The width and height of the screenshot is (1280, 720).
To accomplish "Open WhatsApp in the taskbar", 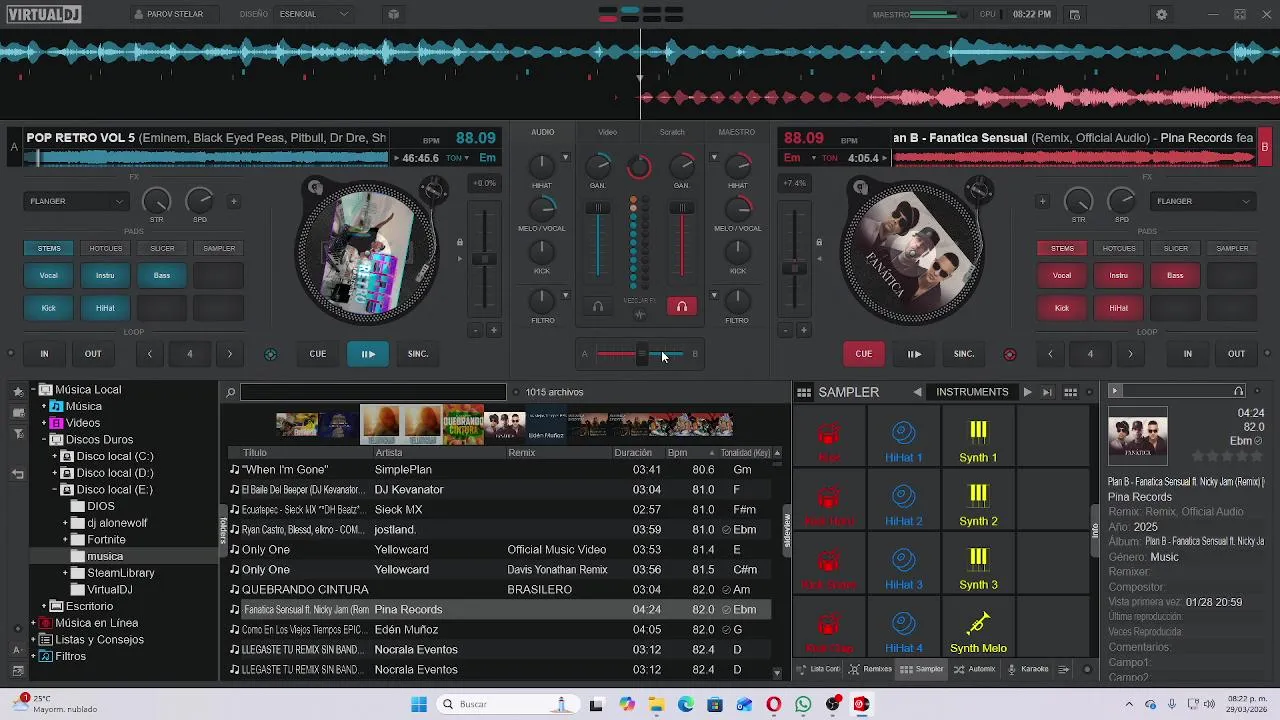I will pos(803,704).
